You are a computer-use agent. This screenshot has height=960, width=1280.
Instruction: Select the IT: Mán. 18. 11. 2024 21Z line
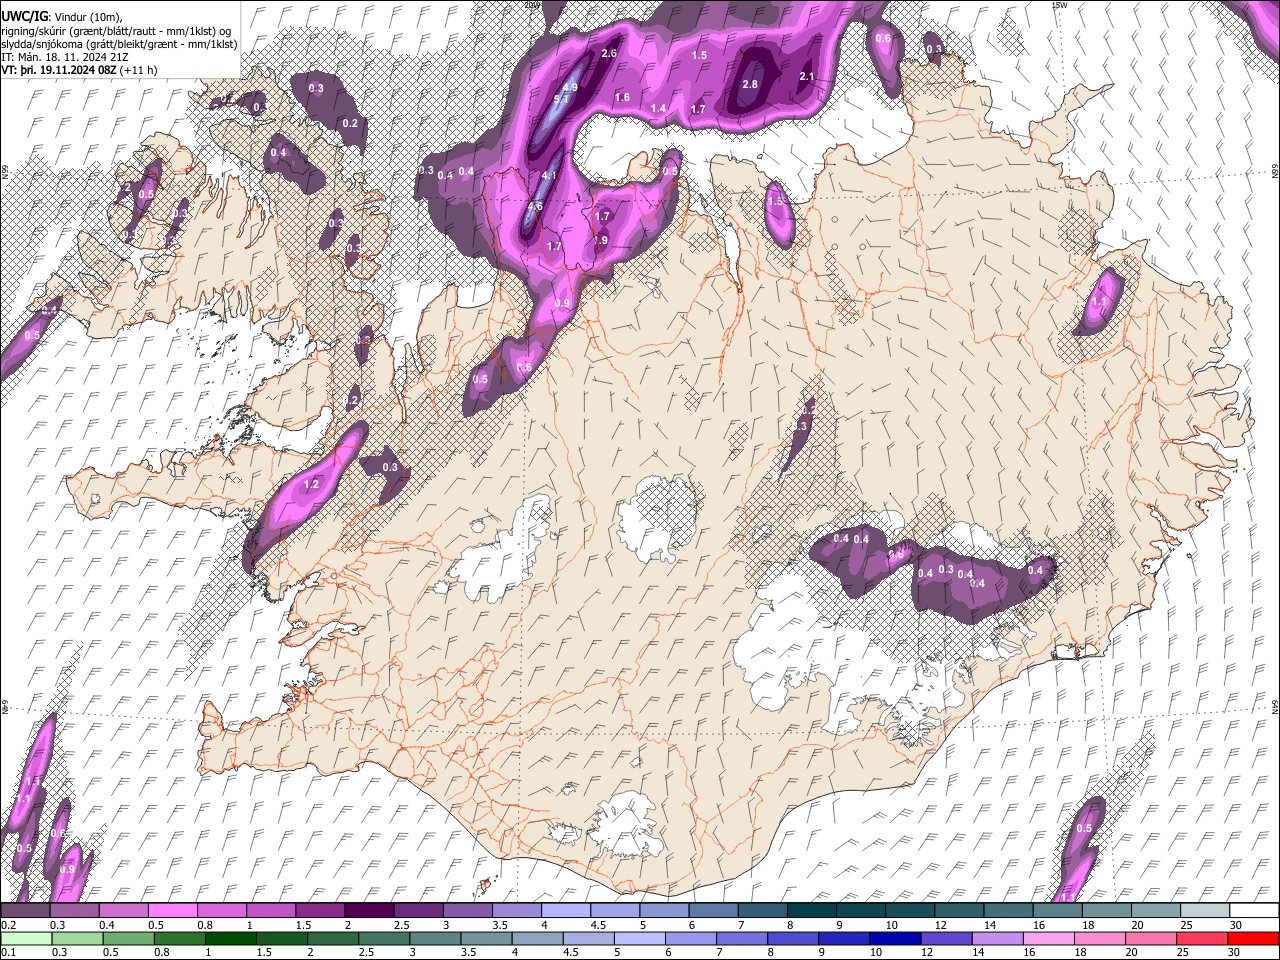(64, 57)
